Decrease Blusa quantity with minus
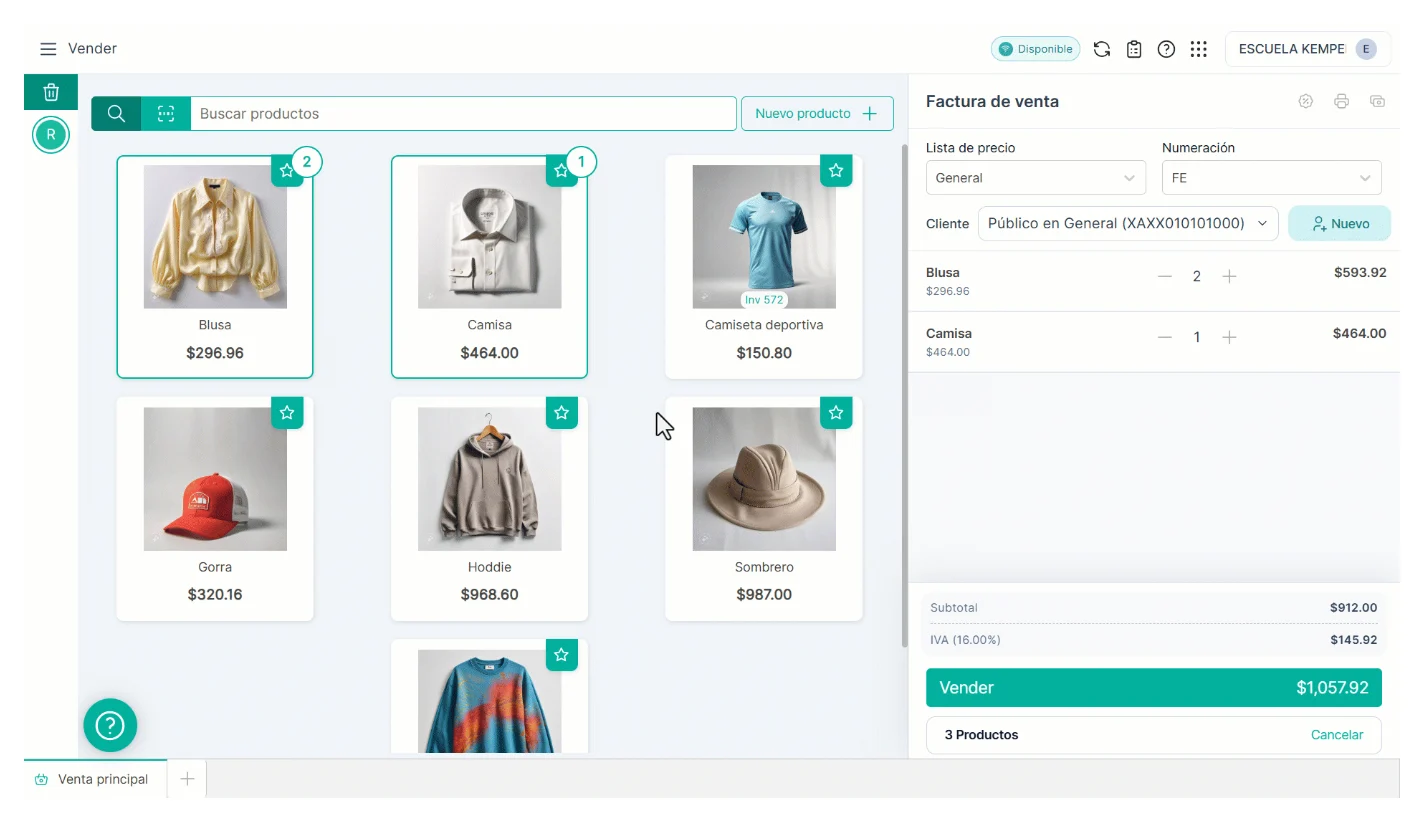This screenshot has height=822, width=1424. tap(1165, 276)
